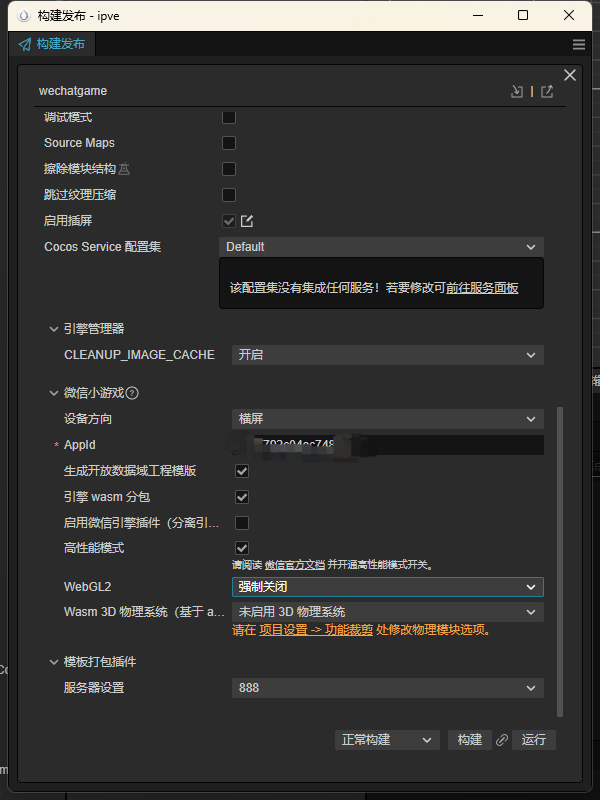Open the hamburger menu in the panel tab bar
Screen dimensions: 600x800
tap(579, 44)
